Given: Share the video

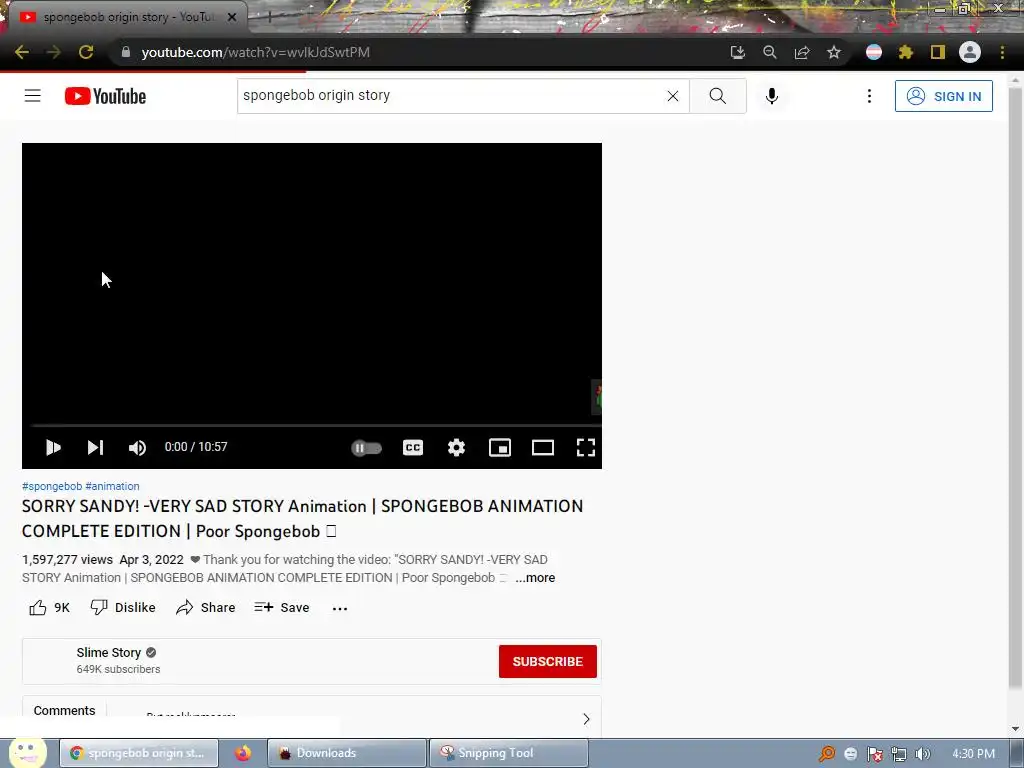Looking at the screenshot, I should click(205, 607).
